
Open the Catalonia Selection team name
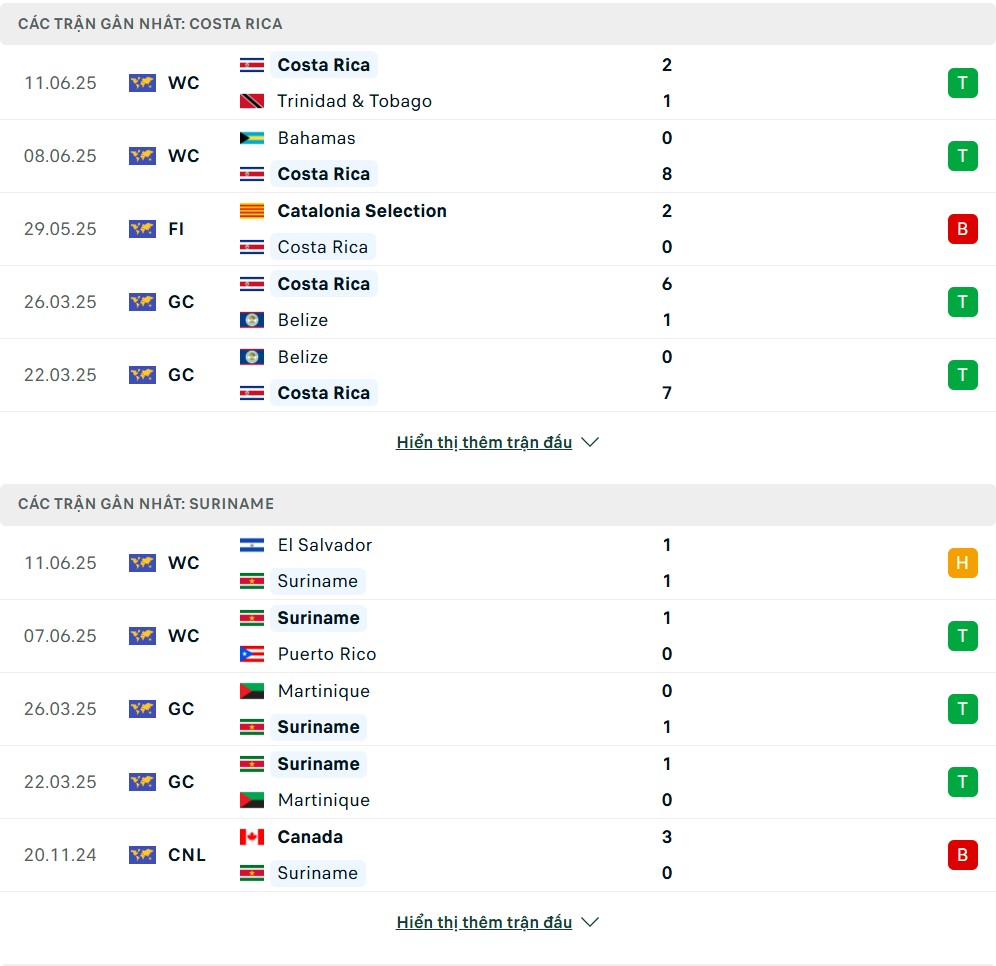362,211
